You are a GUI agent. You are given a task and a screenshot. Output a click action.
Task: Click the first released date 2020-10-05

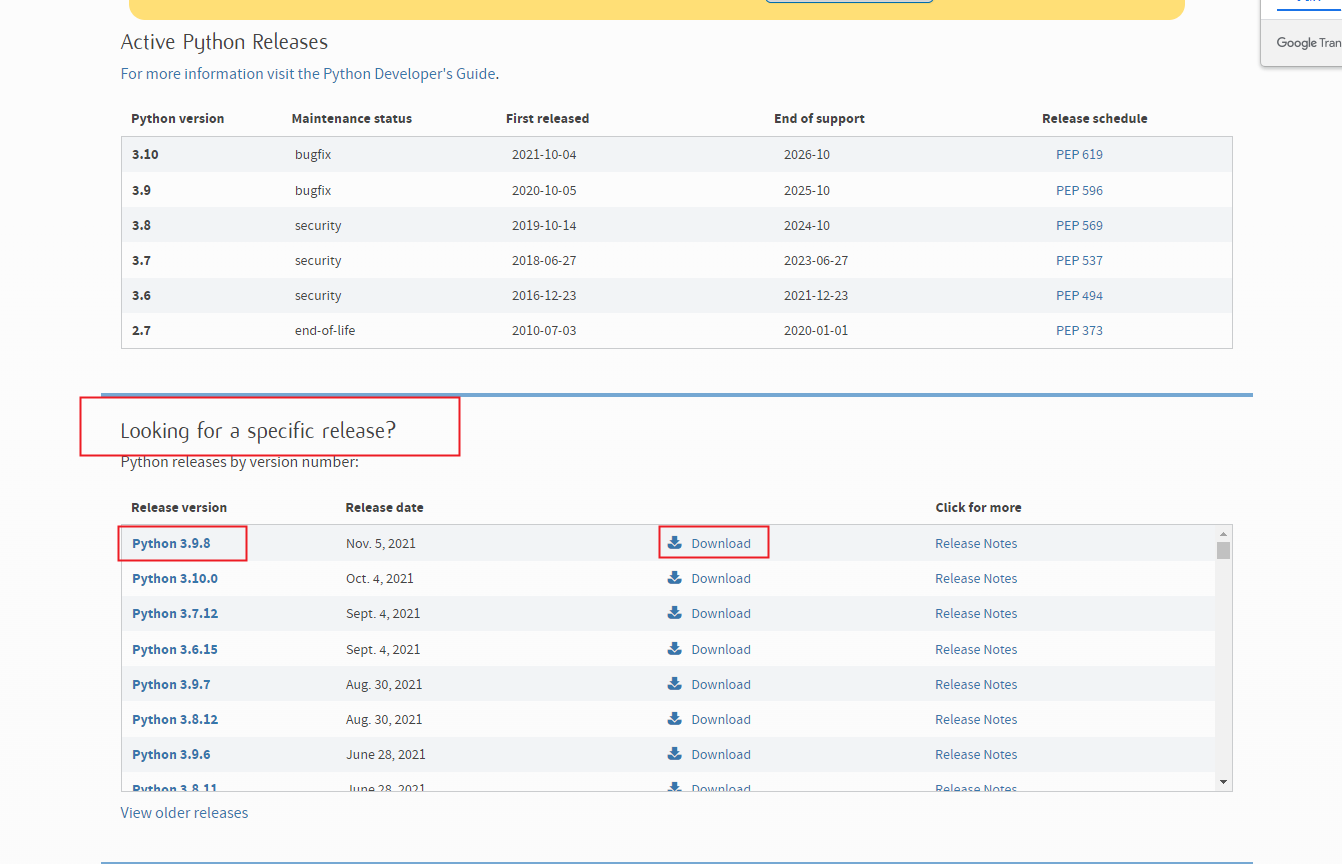pos(544,191)
